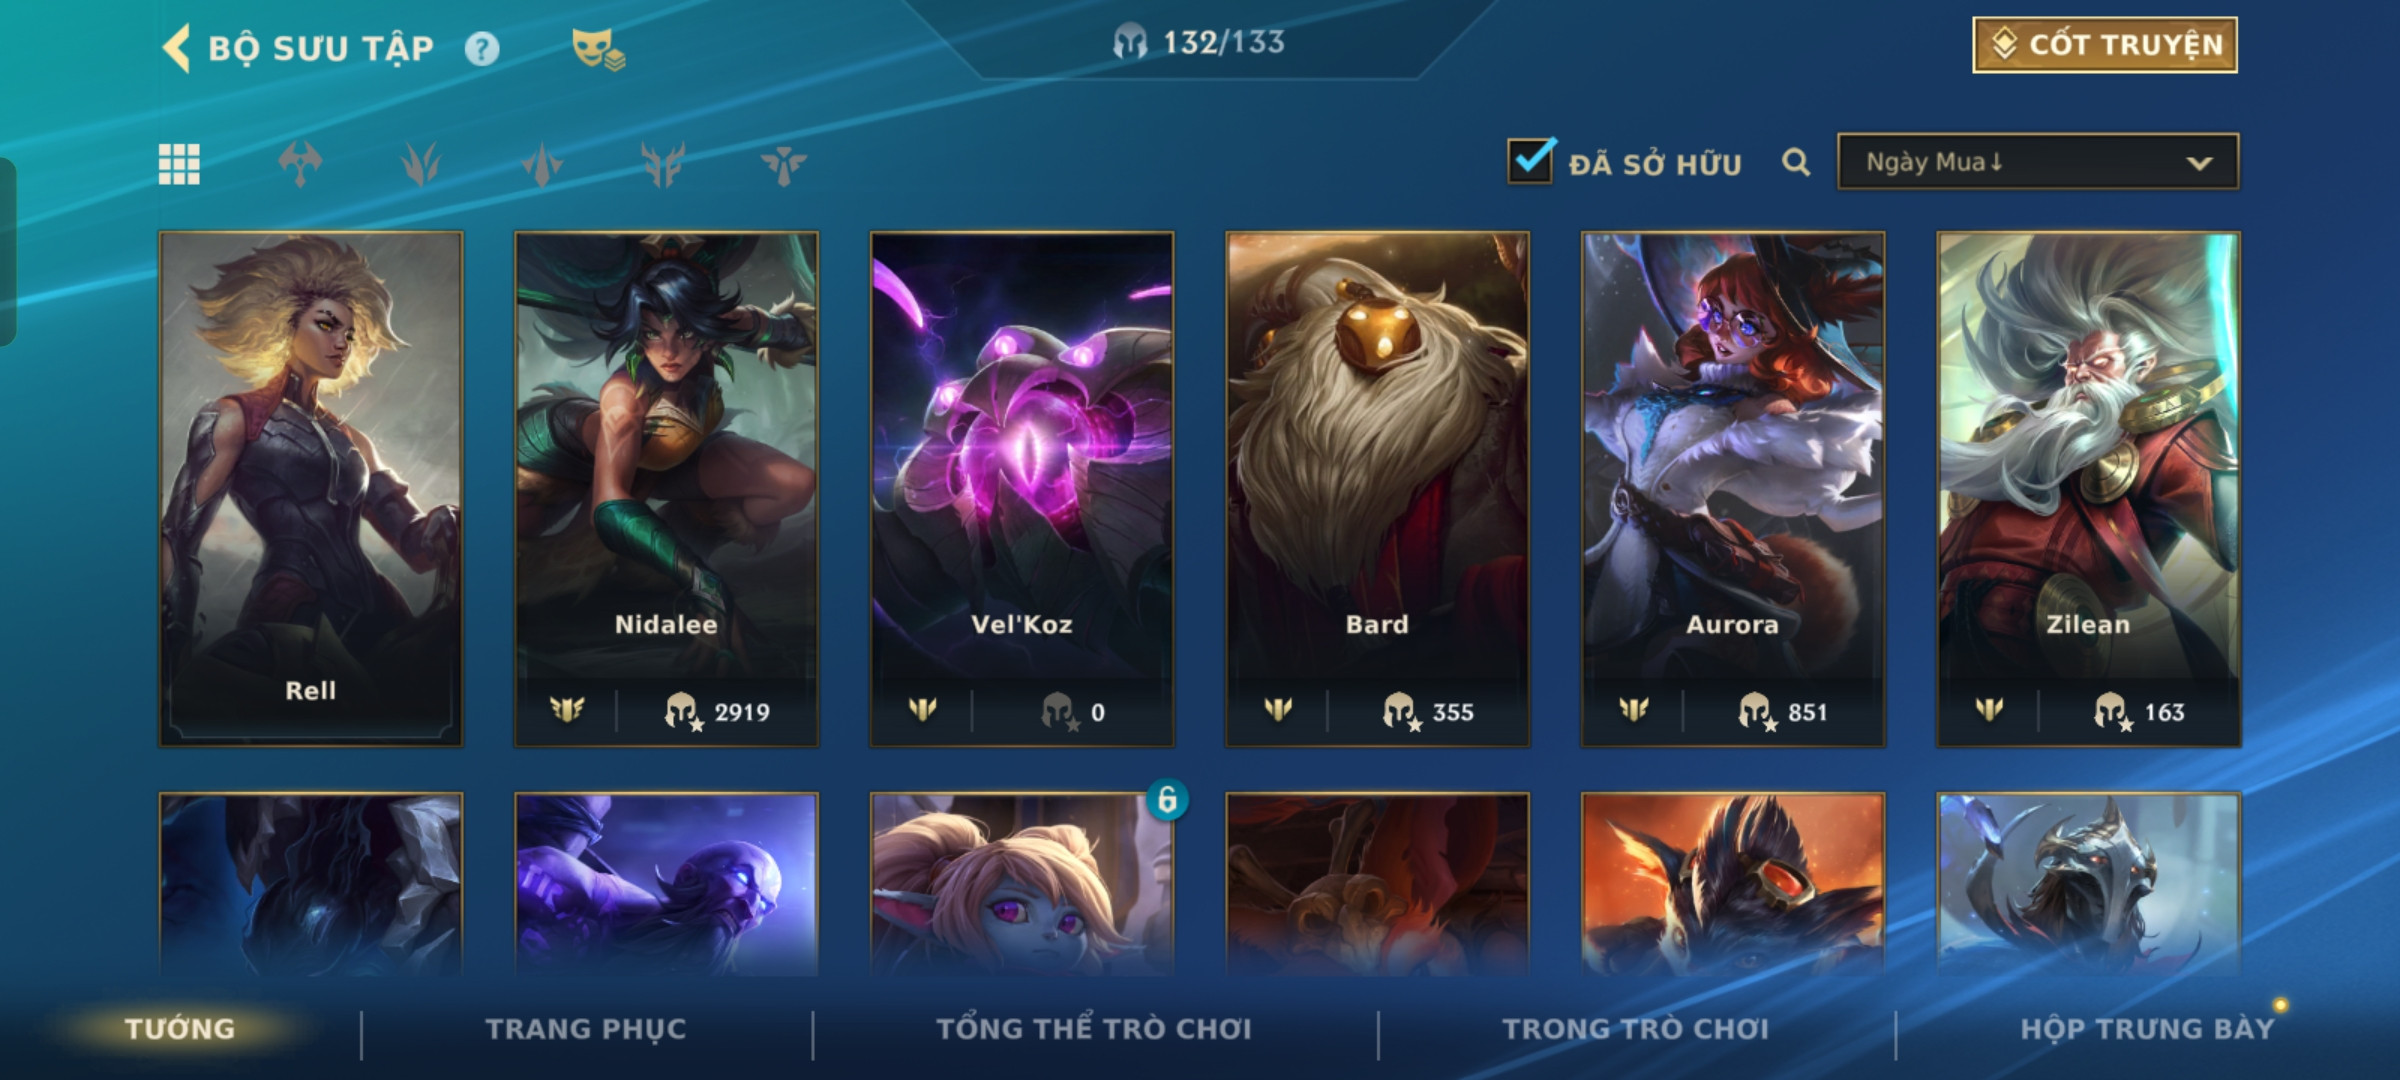
Task: Go back using the arrow beside Bộ Sưu Tập
Action: (x=176, y=48)
